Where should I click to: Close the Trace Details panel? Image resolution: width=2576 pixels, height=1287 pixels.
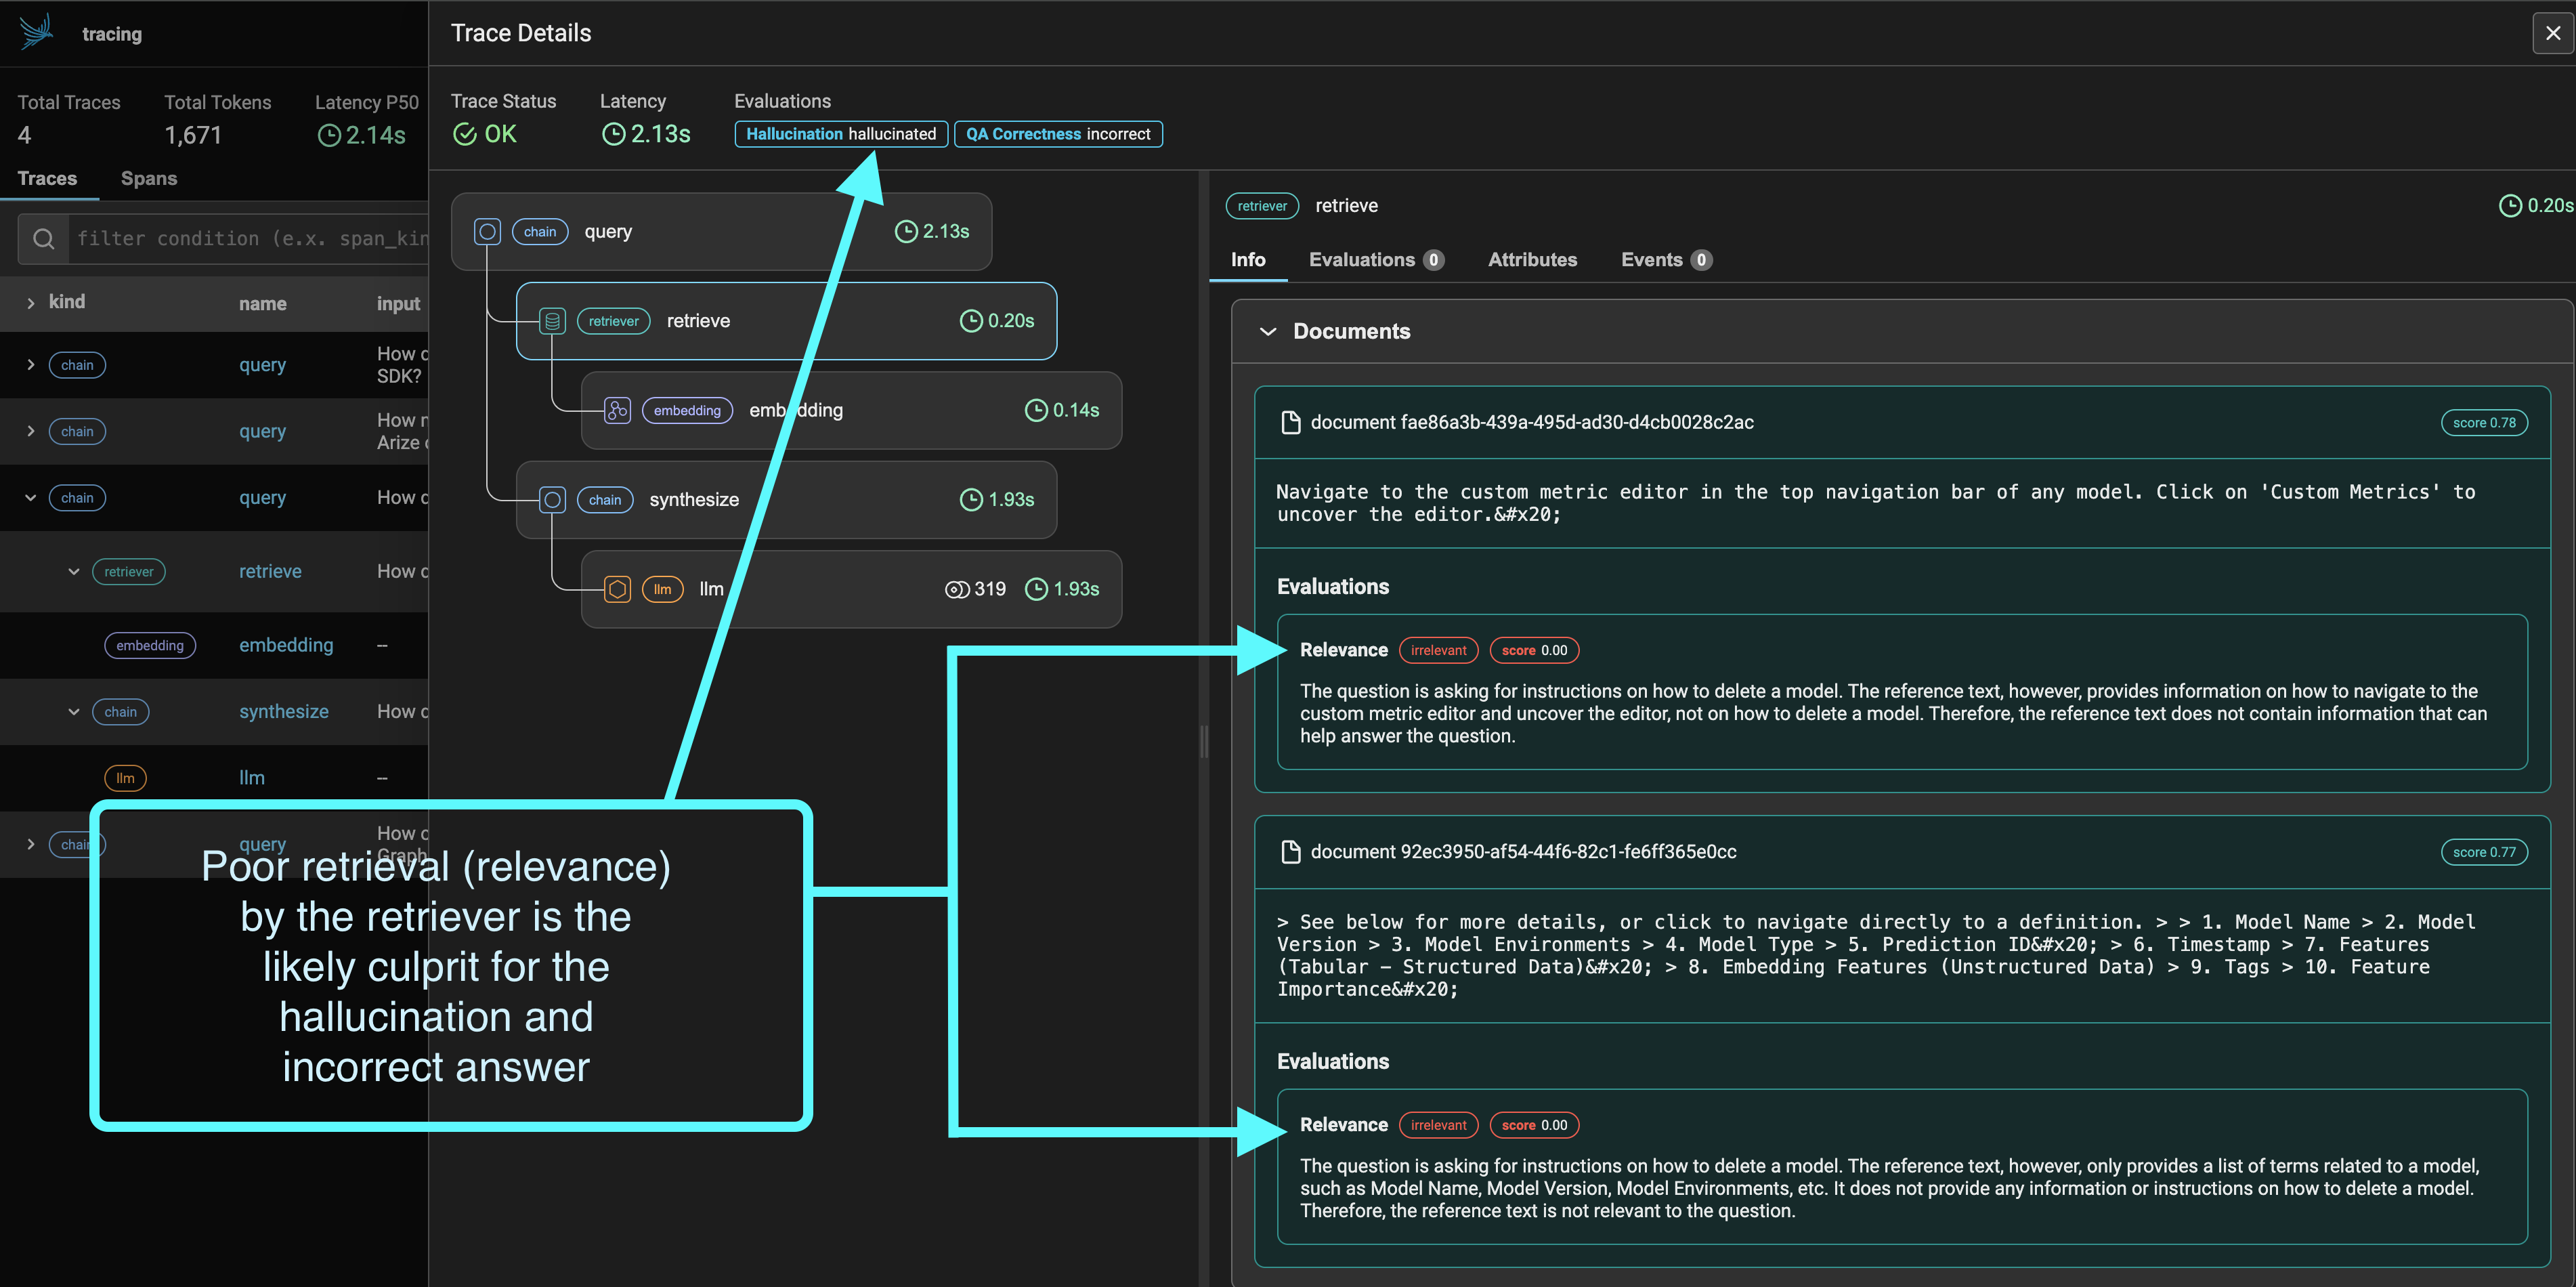click(x=2552, y=33)
